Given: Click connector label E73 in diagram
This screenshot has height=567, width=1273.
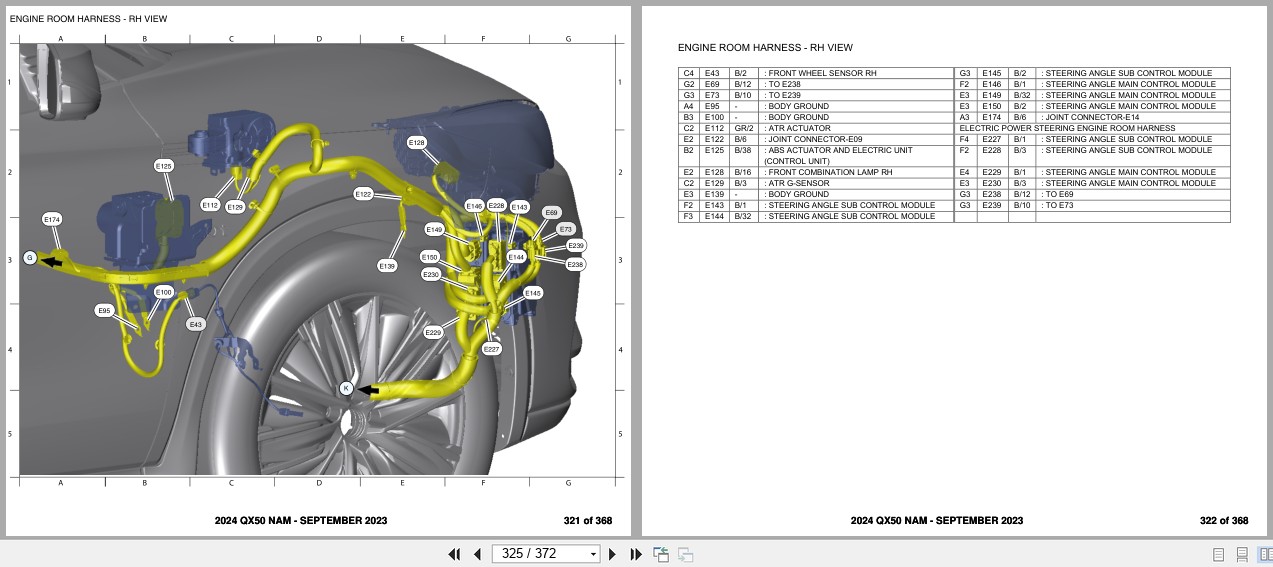Looking at the screenshot, I should point(566,229).
